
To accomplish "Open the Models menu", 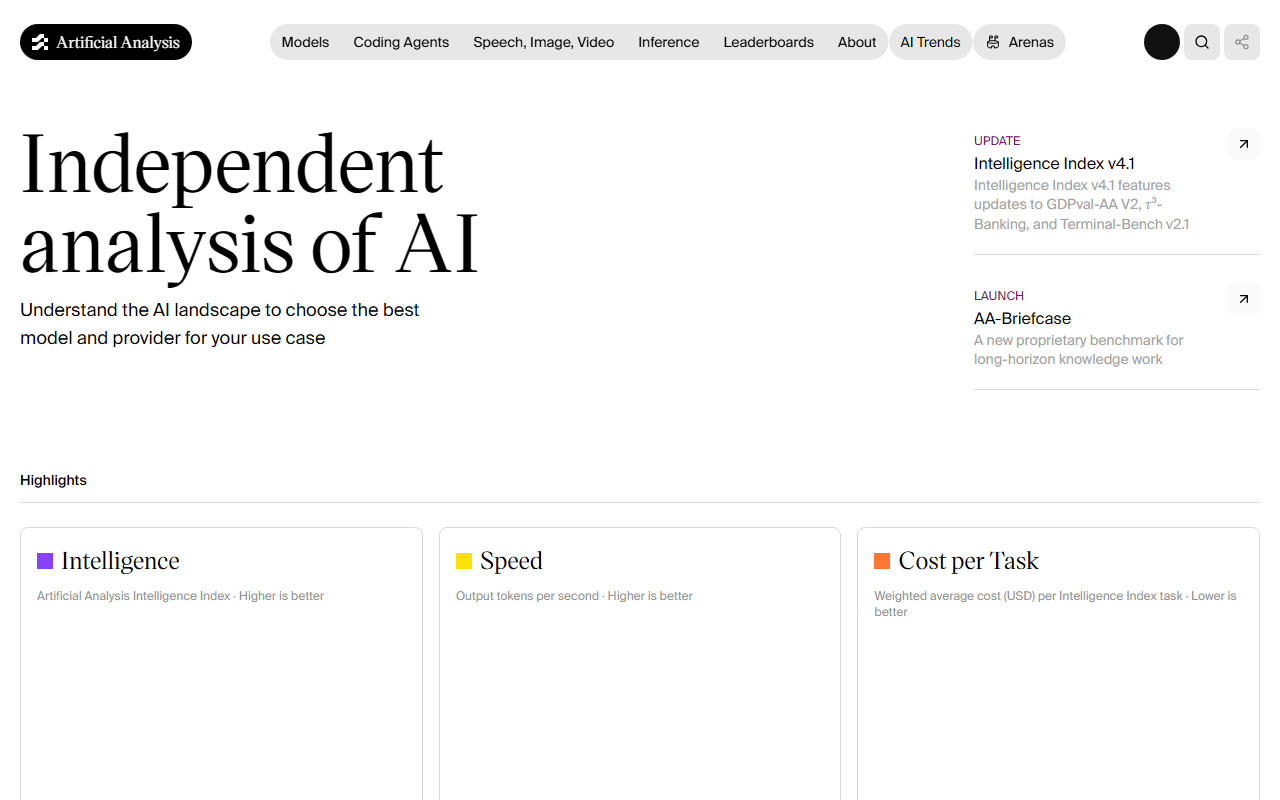I will [x=305, y=42].
